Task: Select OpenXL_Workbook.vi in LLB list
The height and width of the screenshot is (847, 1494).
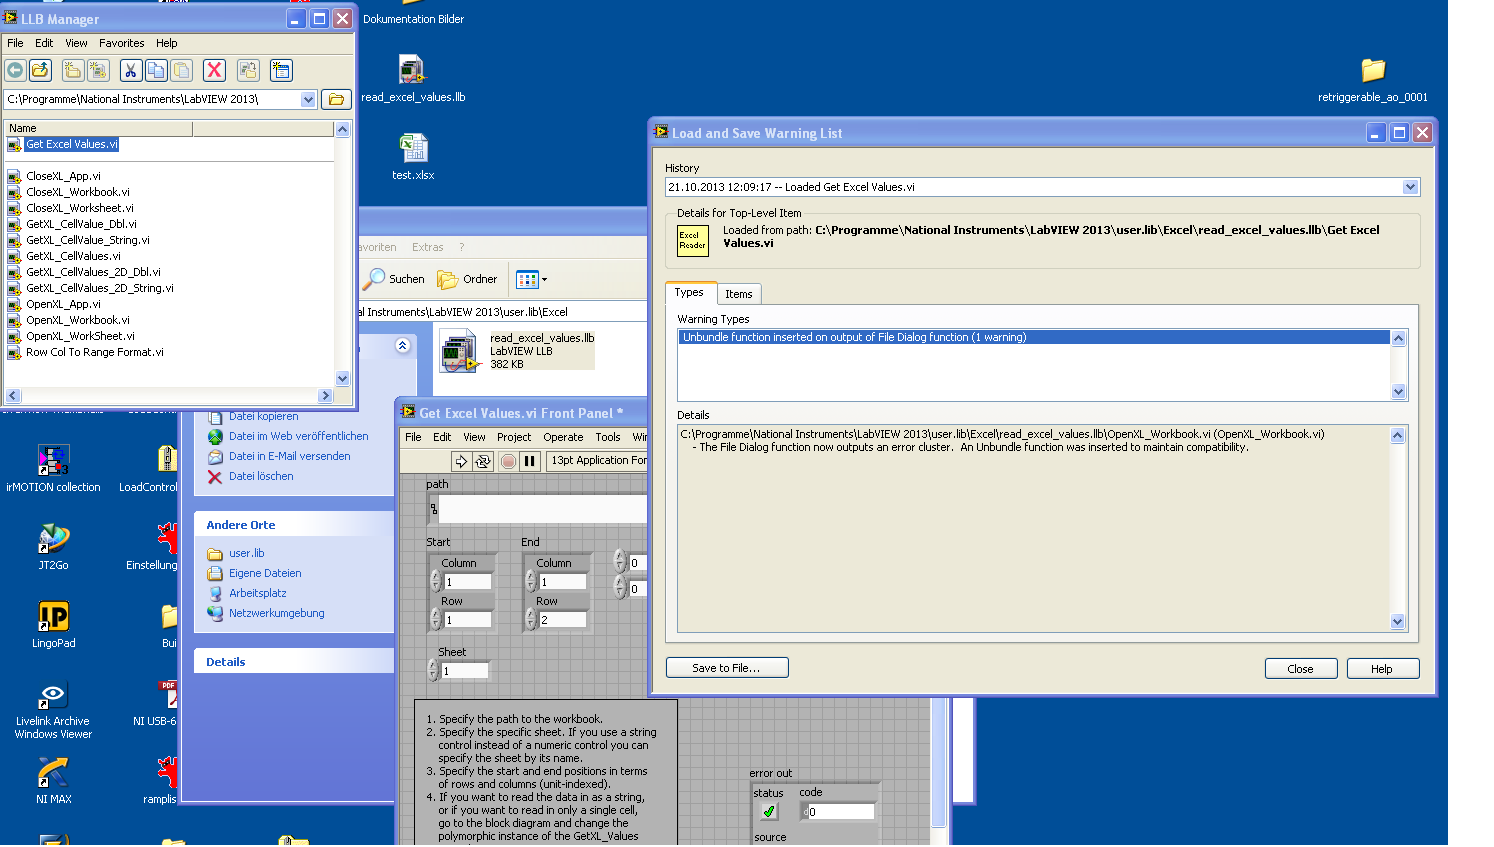Action: pyautogui.click(x=78, y=320)
